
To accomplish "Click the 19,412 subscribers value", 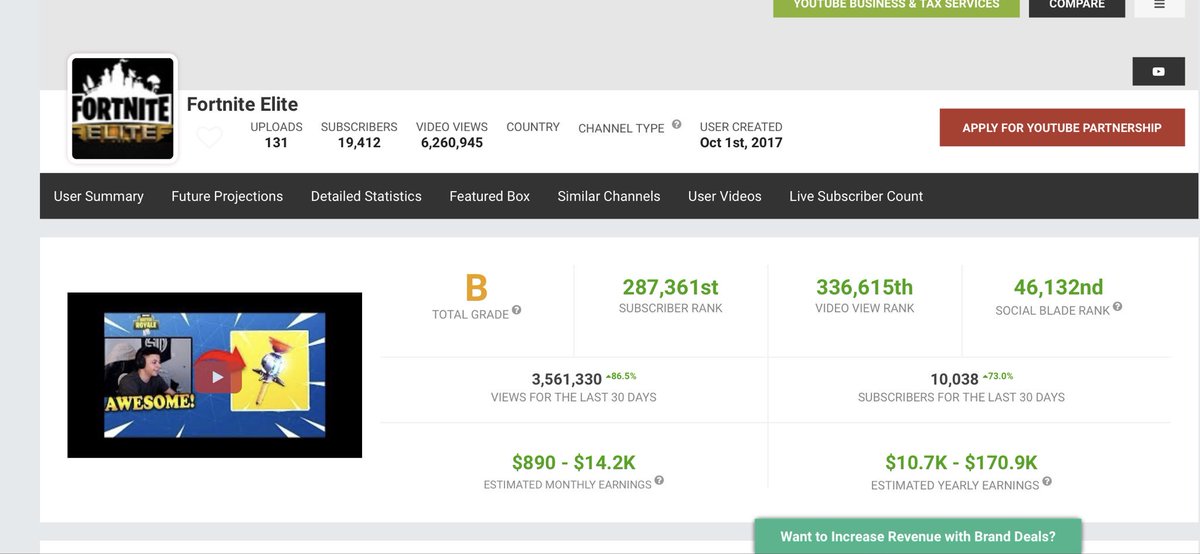I will [x=359, y=143].
